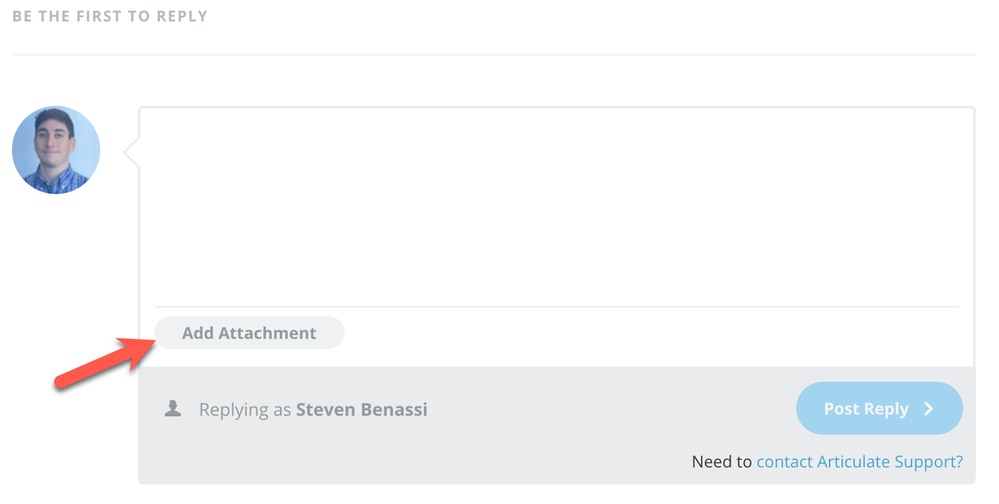Click the chevron arrow inside Post Reply
The image size is (999, 504).
(x=928, y=409)
